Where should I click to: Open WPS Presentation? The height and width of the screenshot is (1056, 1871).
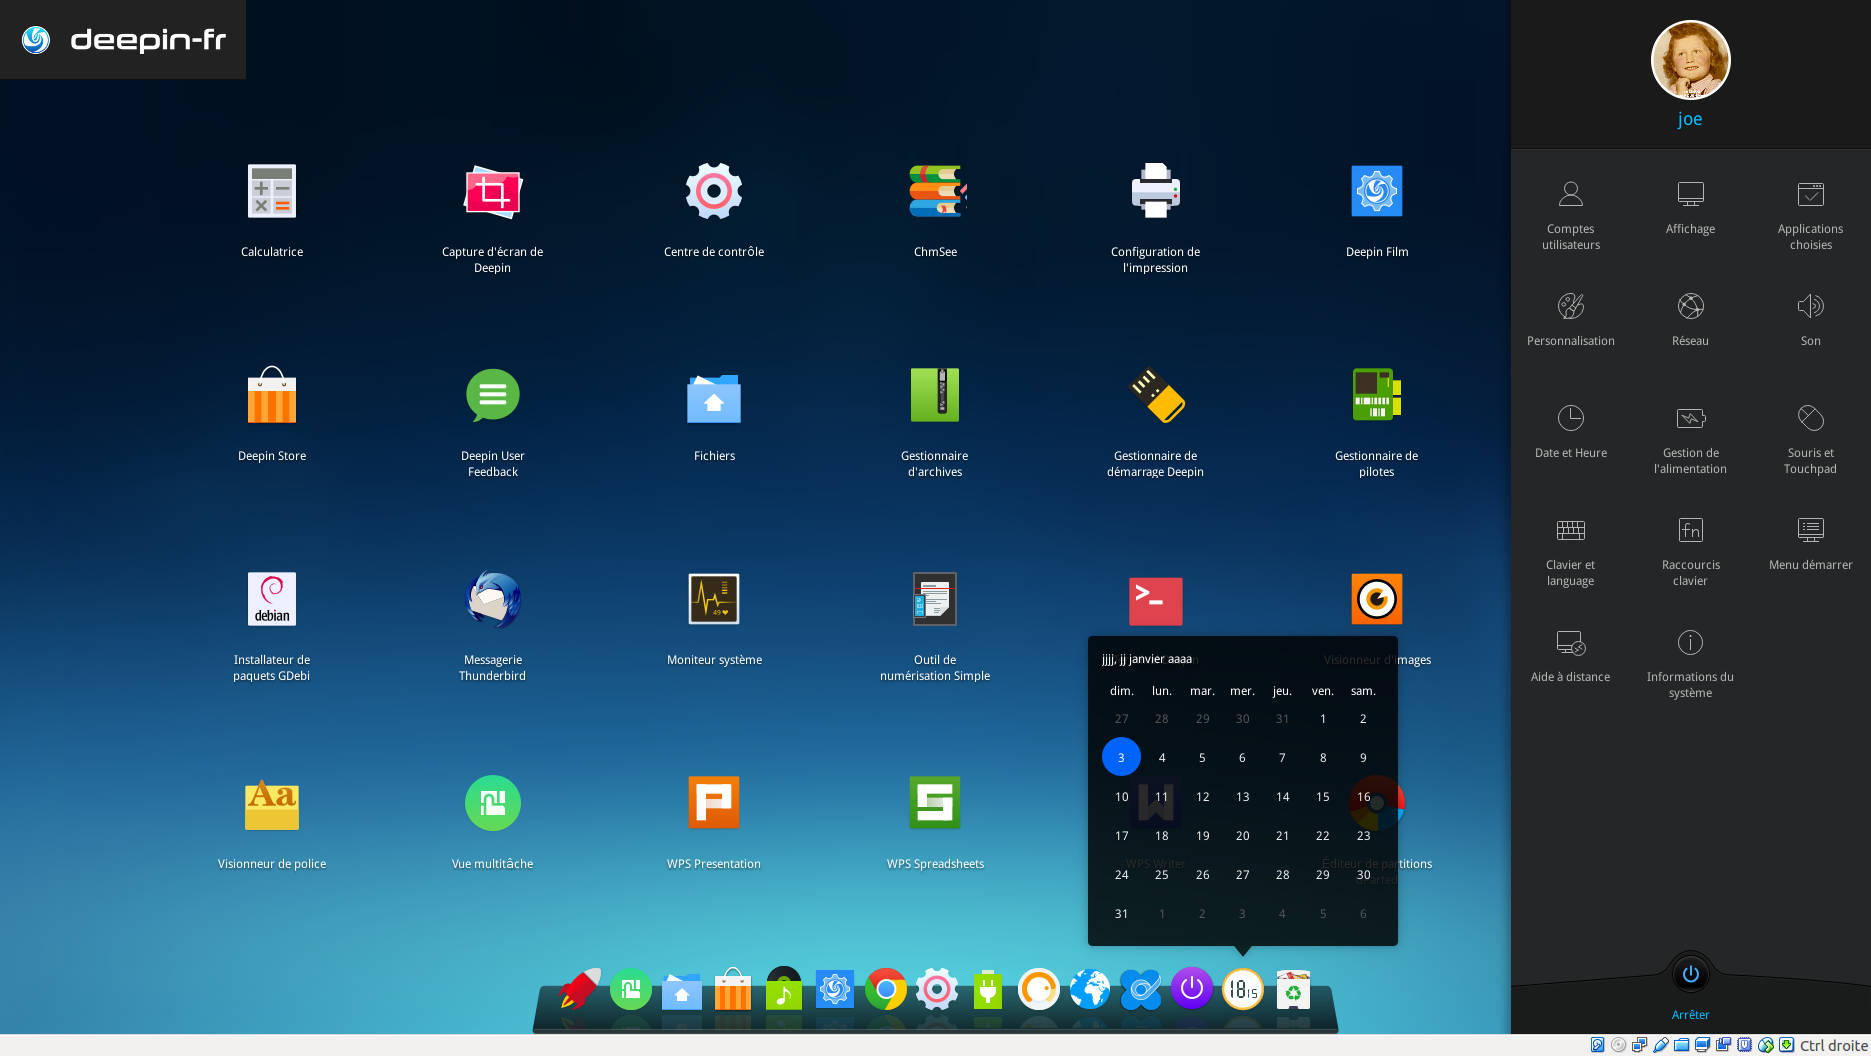714,803
